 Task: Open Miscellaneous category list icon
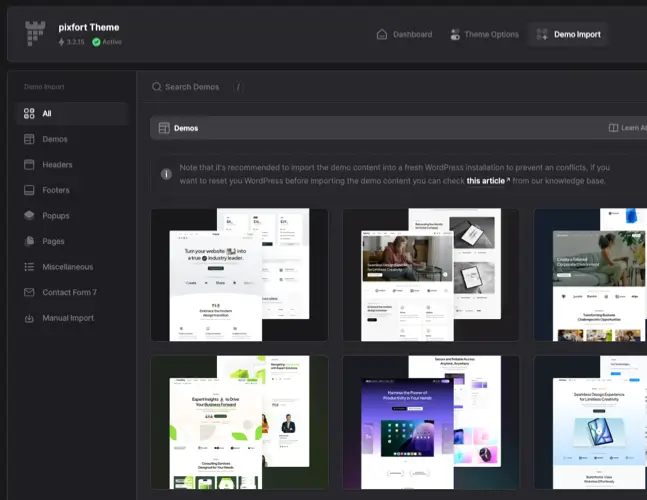(29, 267)
